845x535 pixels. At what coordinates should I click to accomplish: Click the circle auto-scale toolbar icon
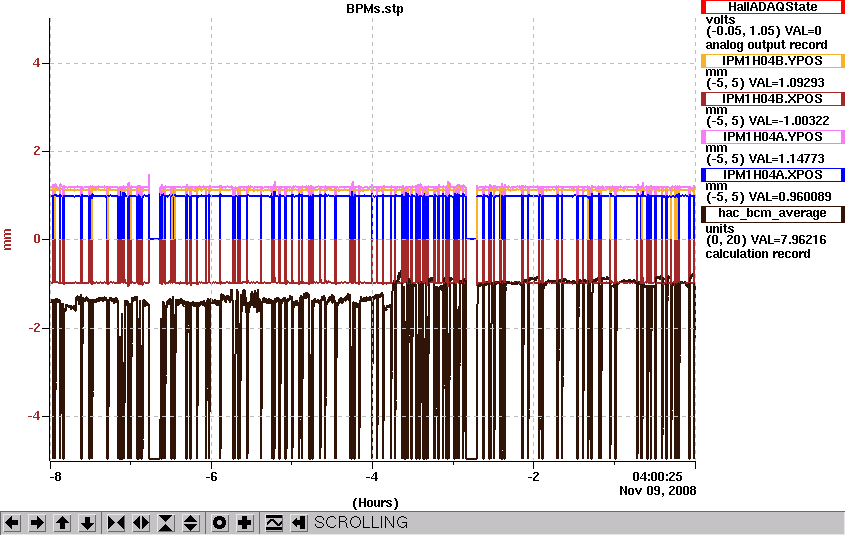220,523
